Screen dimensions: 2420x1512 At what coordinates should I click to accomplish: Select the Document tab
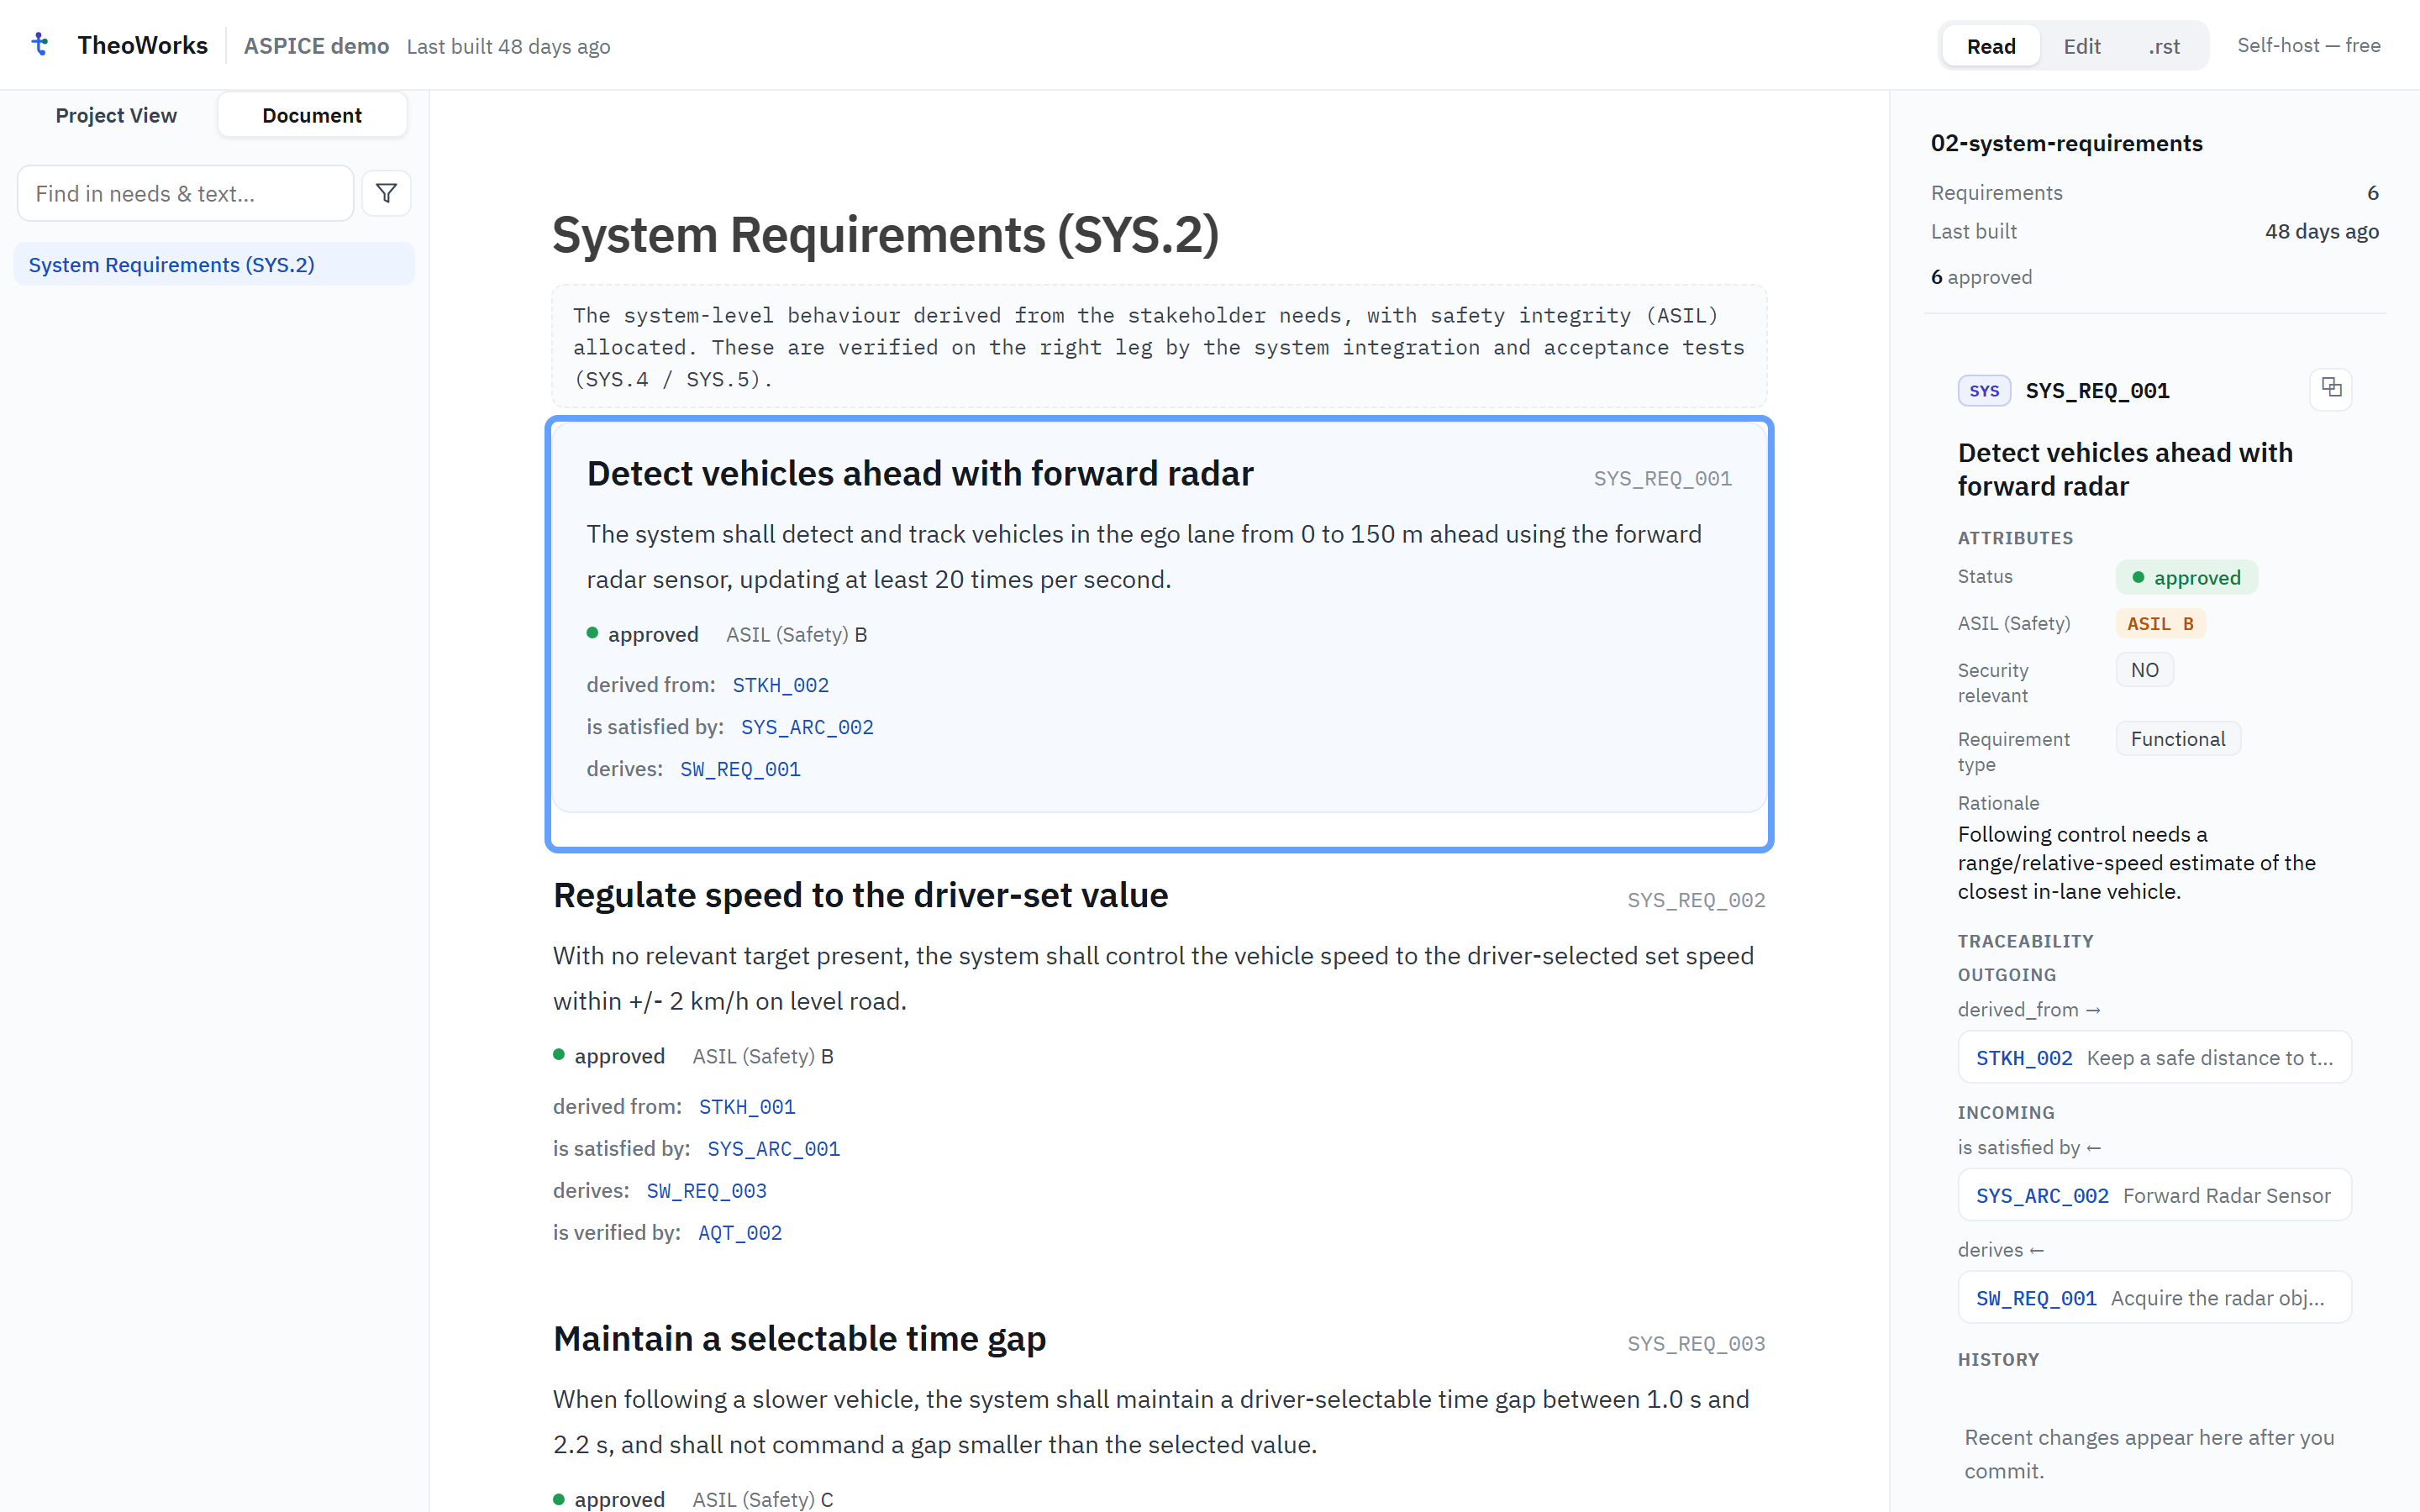tap(312, 115)
